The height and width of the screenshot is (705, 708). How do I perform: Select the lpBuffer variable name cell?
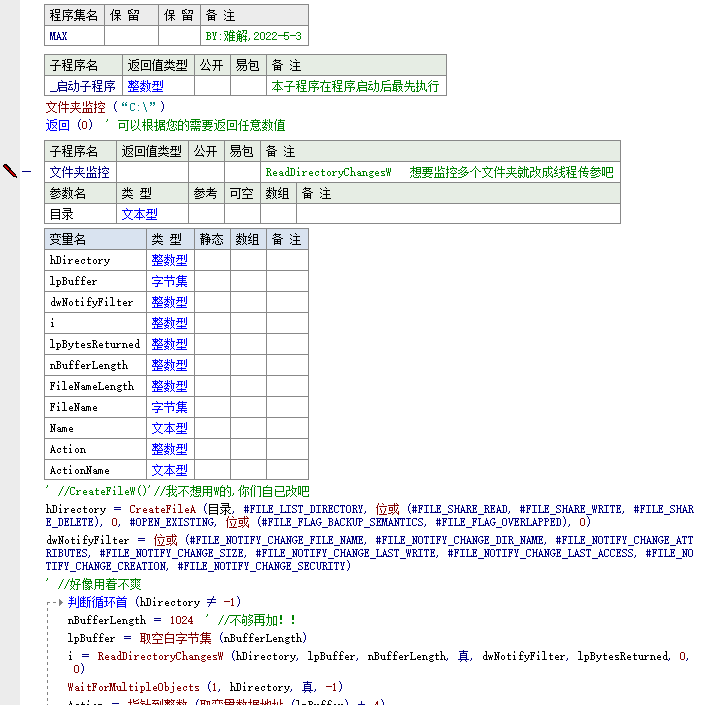95,281
